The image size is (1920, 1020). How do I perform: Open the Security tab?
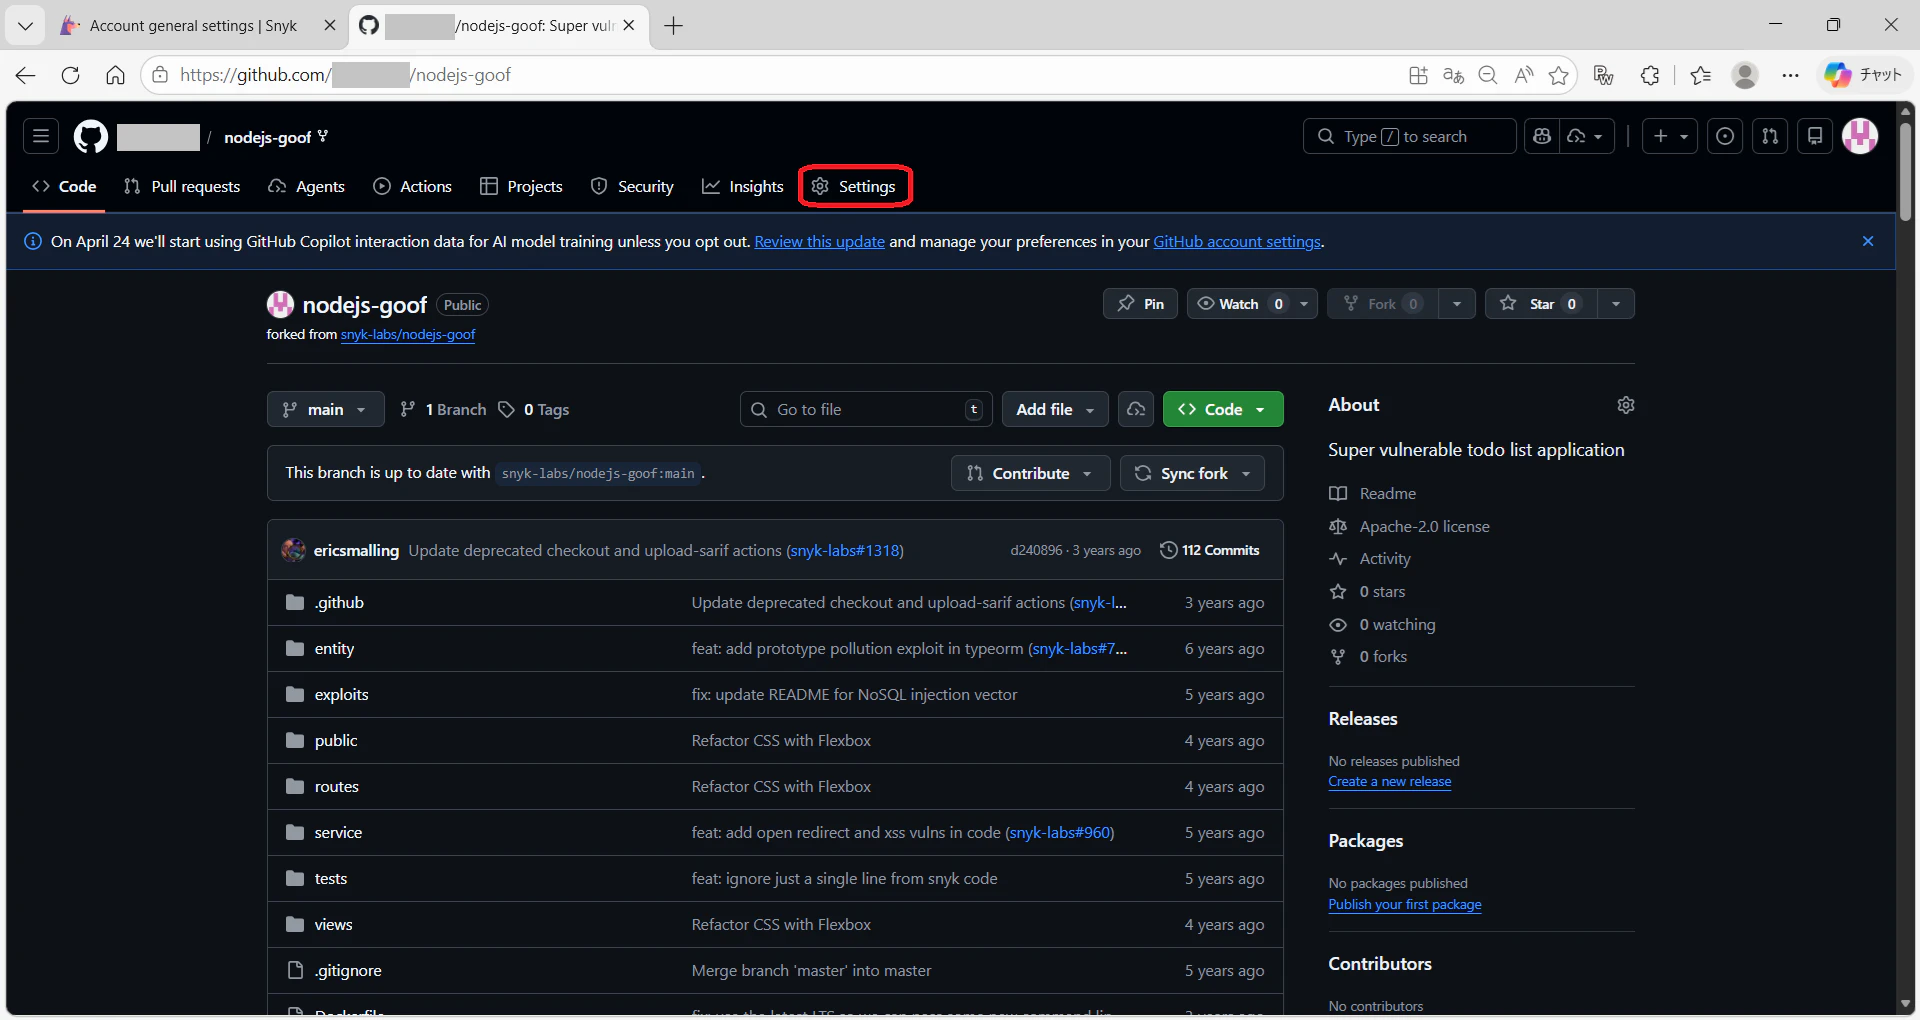pos(632,186)
